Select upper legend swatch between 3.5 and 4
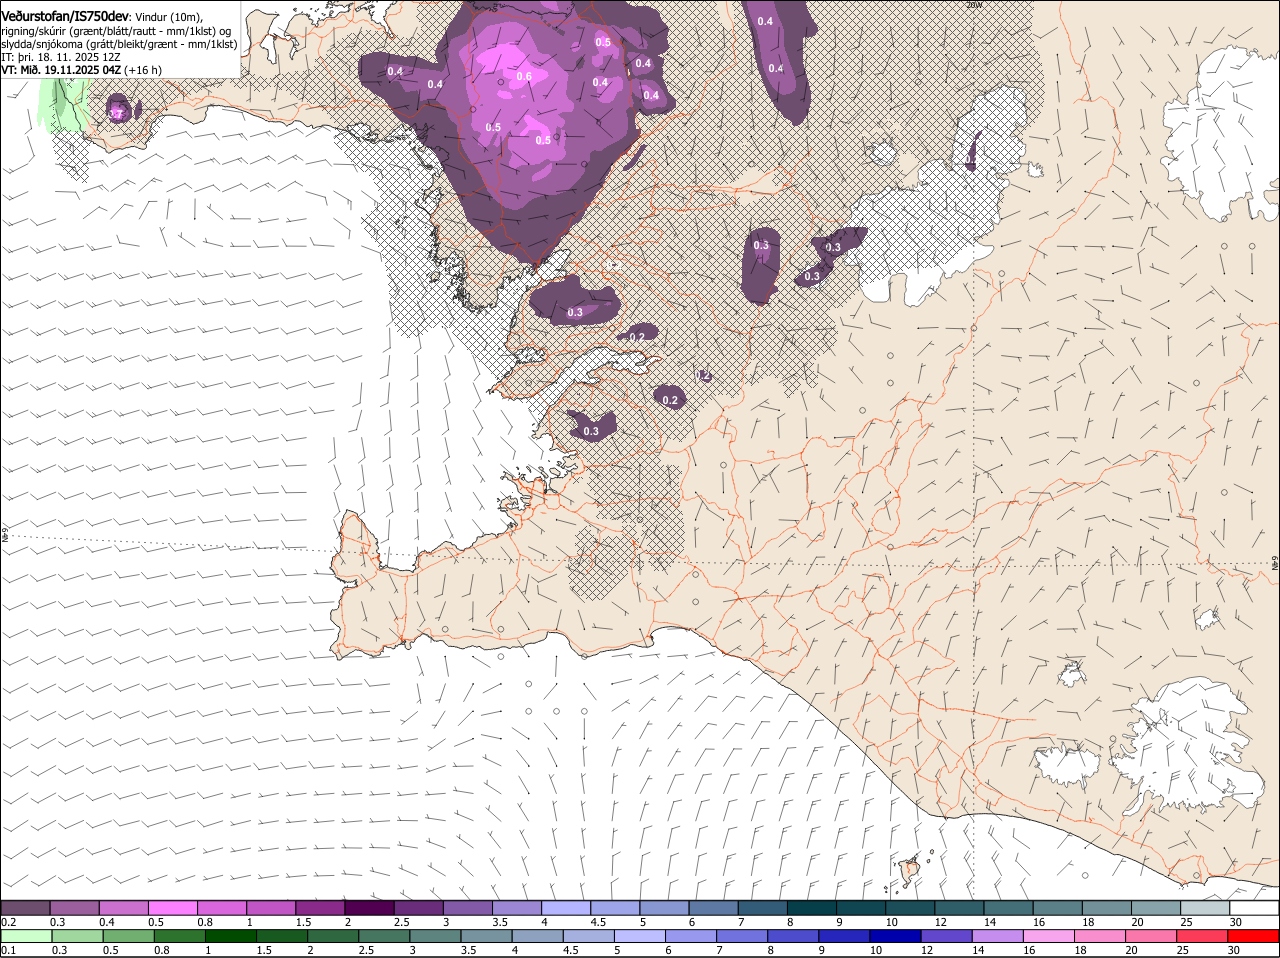This screenshot has height=958, width=1280. [x=516, y=908]
